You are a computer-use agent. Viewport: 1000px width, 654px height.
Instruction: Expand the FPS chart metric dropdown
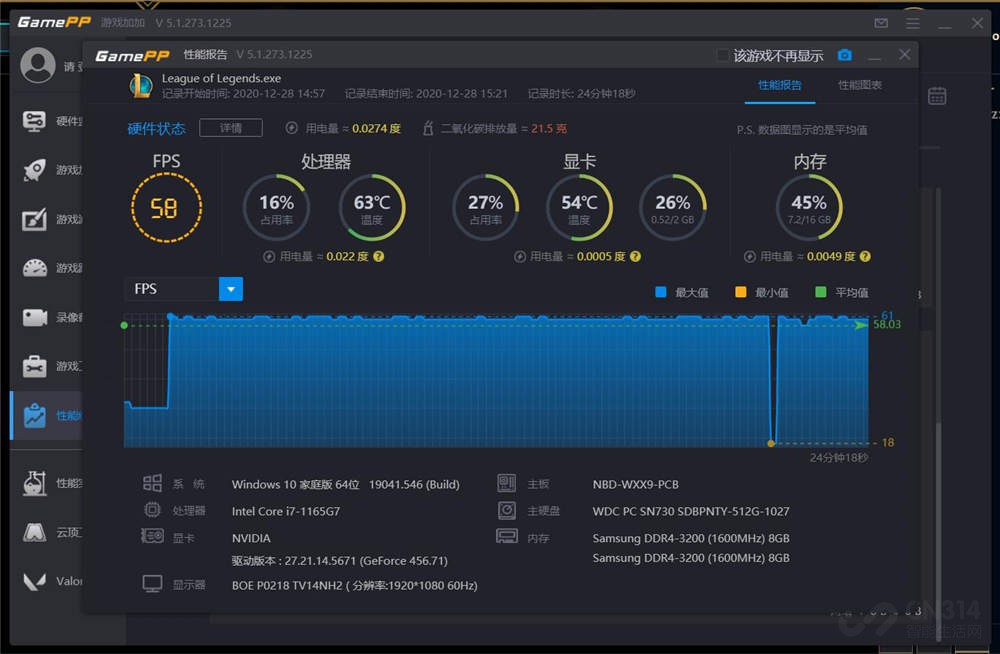[x=230, y=289]
